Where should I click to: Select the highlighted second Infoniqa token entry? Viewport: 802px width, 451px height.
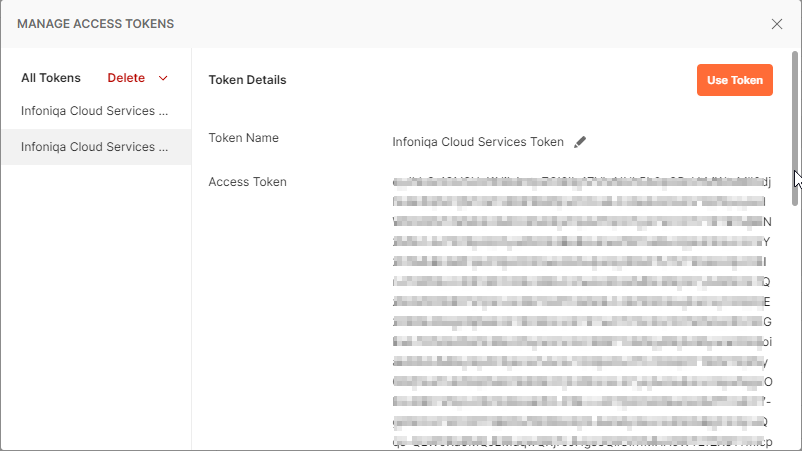click(x=96, y=147)
